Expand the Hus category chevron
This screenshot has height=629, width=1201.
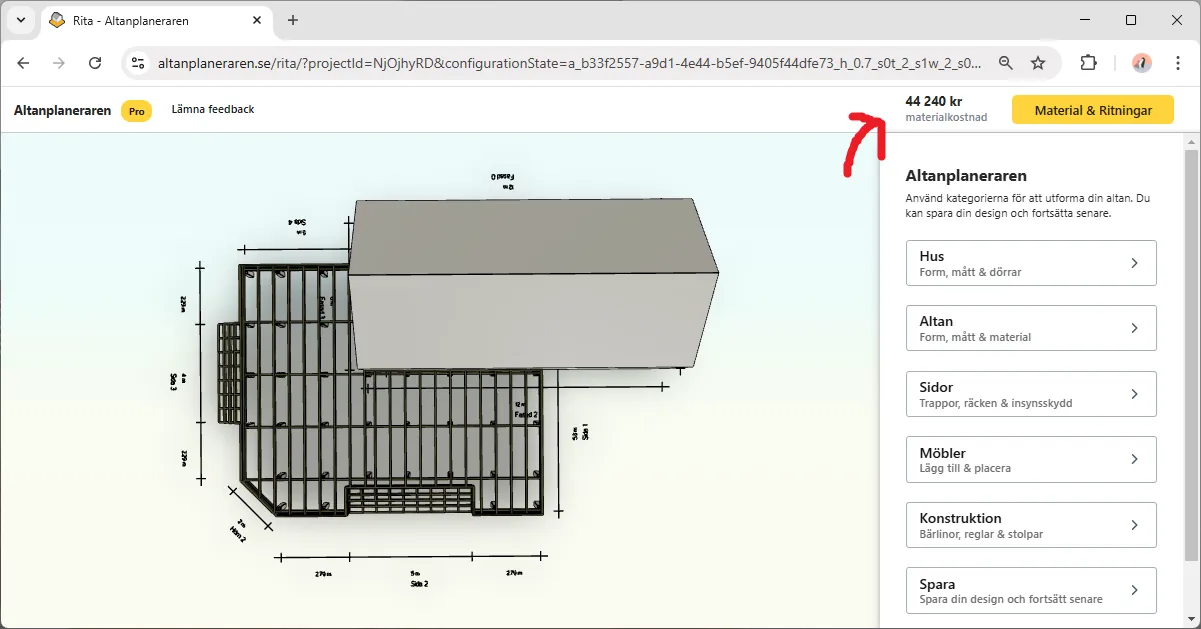click(1134, 263)
